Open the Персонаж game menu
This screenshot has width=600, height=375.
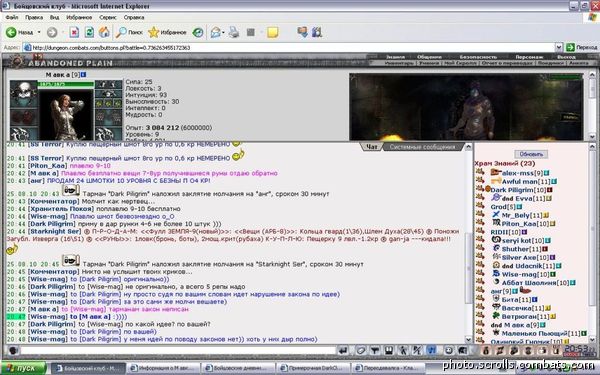point(529,57)
